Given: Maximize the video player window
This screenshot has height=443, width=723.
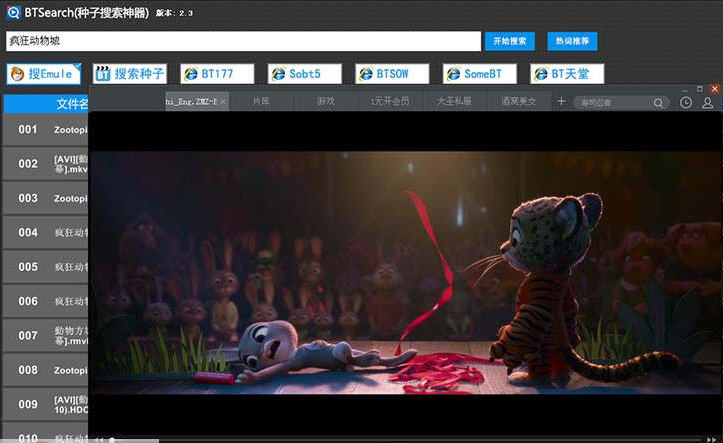Looking at the screenshot, I should [x=699, y=89].
